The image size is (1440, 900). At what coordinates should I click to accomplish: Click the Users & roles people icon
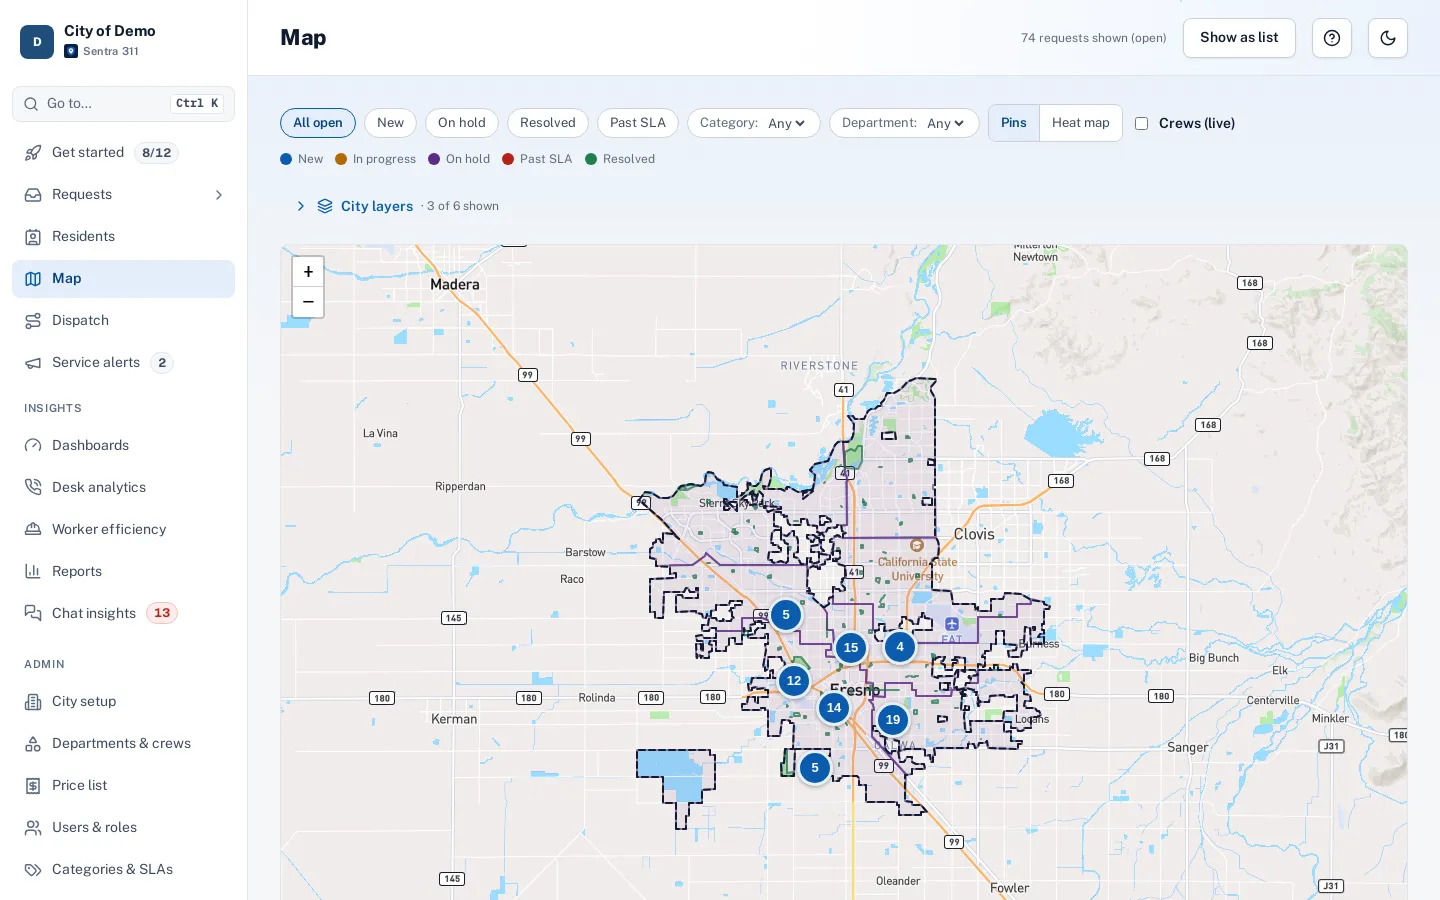(x=33, y=828)
